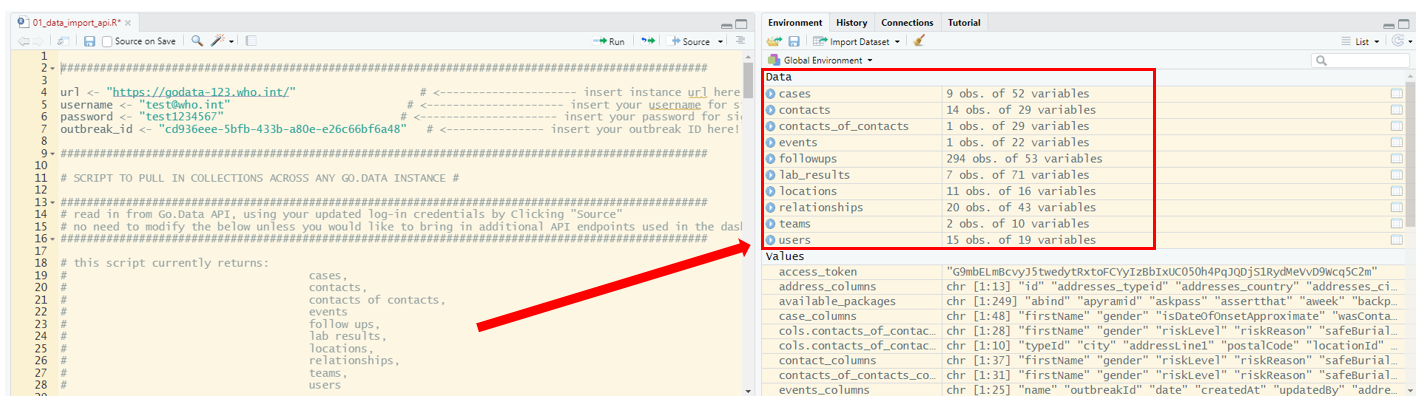Open the List view dropdown
The width and height of the screenshot is (1425, 404).
tap(1362, 41)
